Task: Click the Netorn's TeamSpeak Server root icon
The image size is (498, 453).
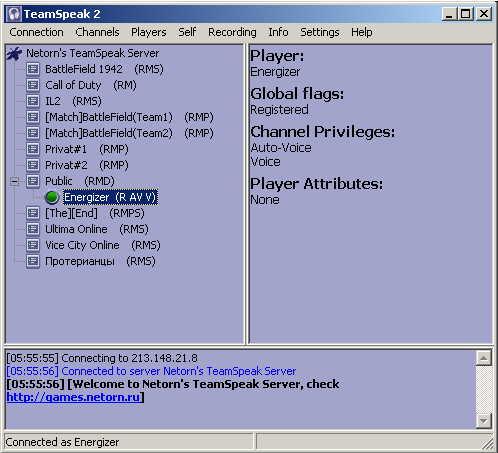Action: pos(14,54)
